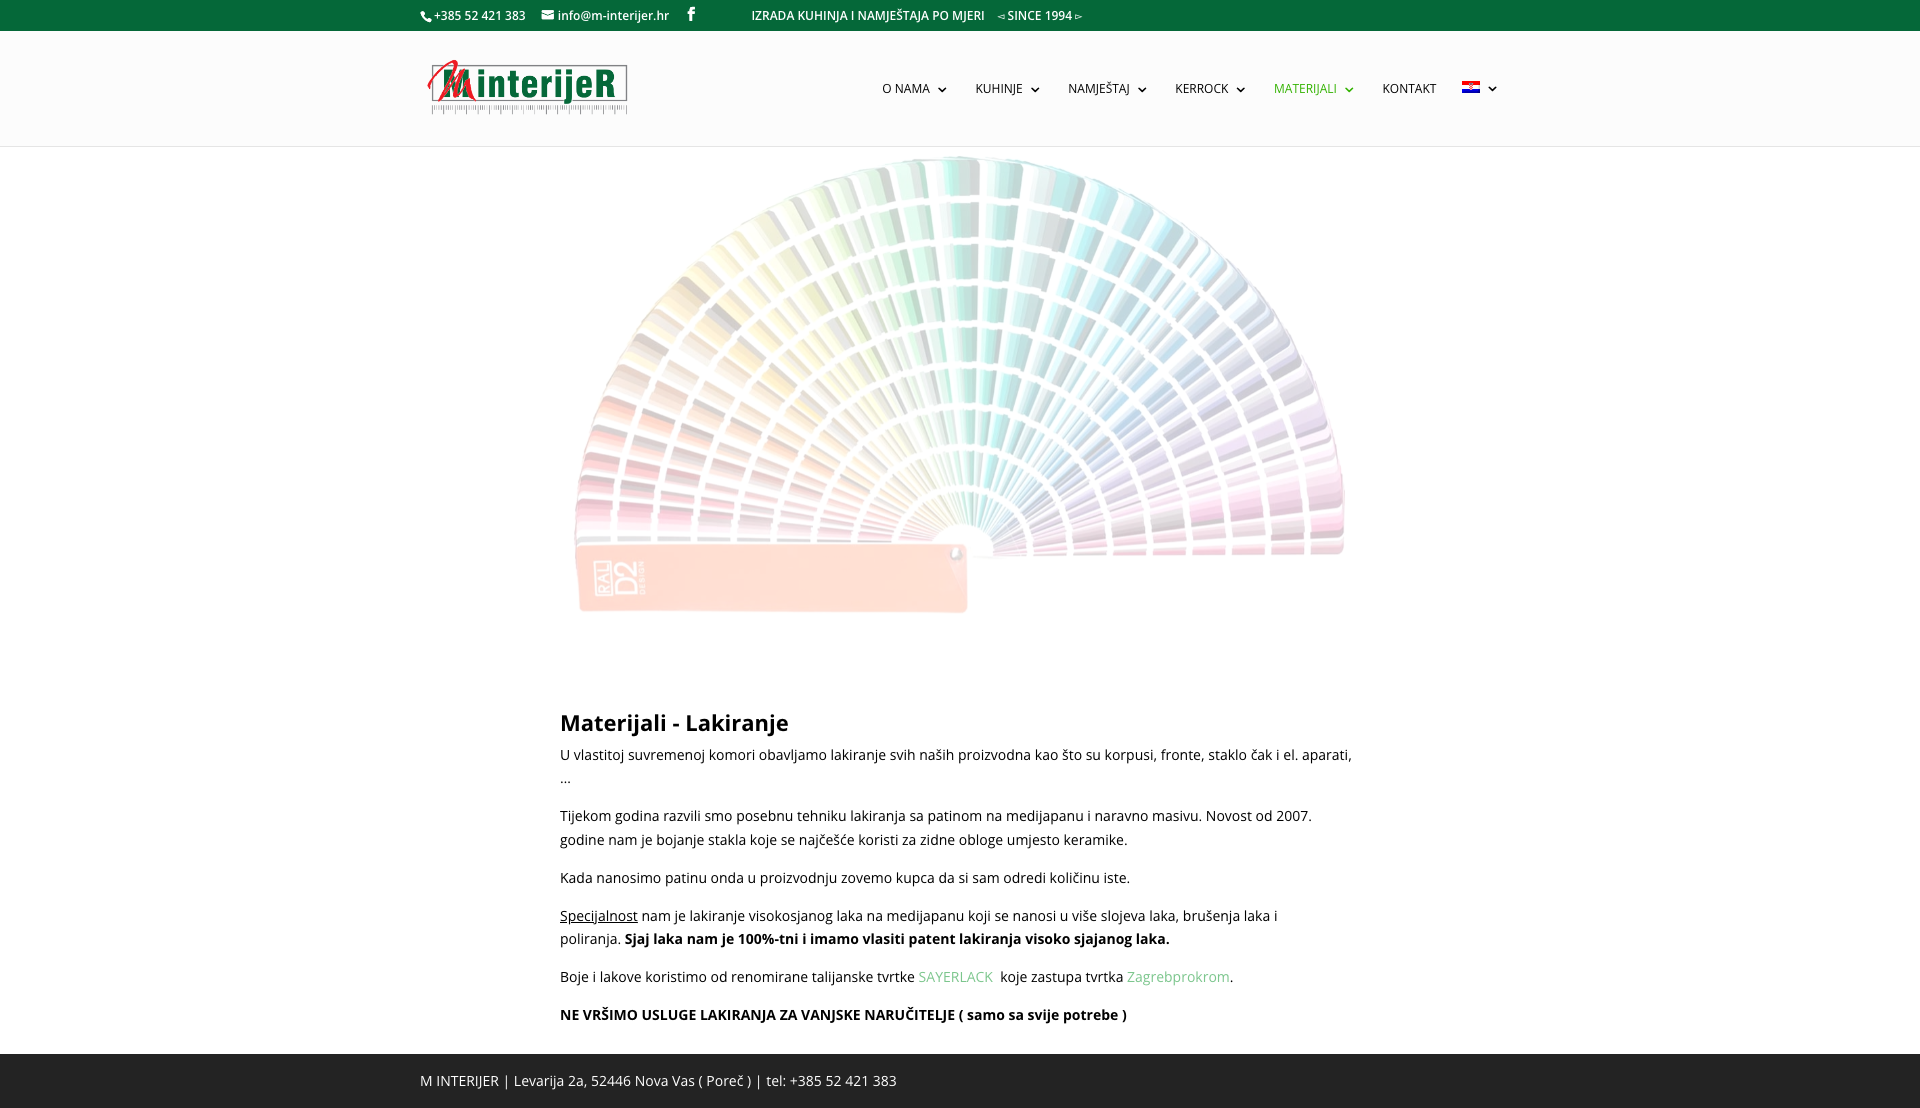Click the top bar phone number
Image resolution: width=1920 pixels, height=1108 pixels.
(x=479, y=16)
